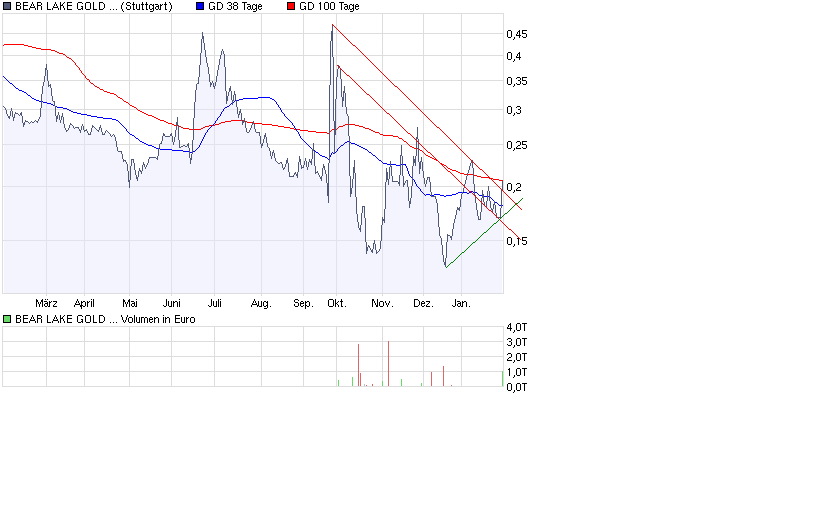Click the 'Okt.' axis label

[337, 303]
